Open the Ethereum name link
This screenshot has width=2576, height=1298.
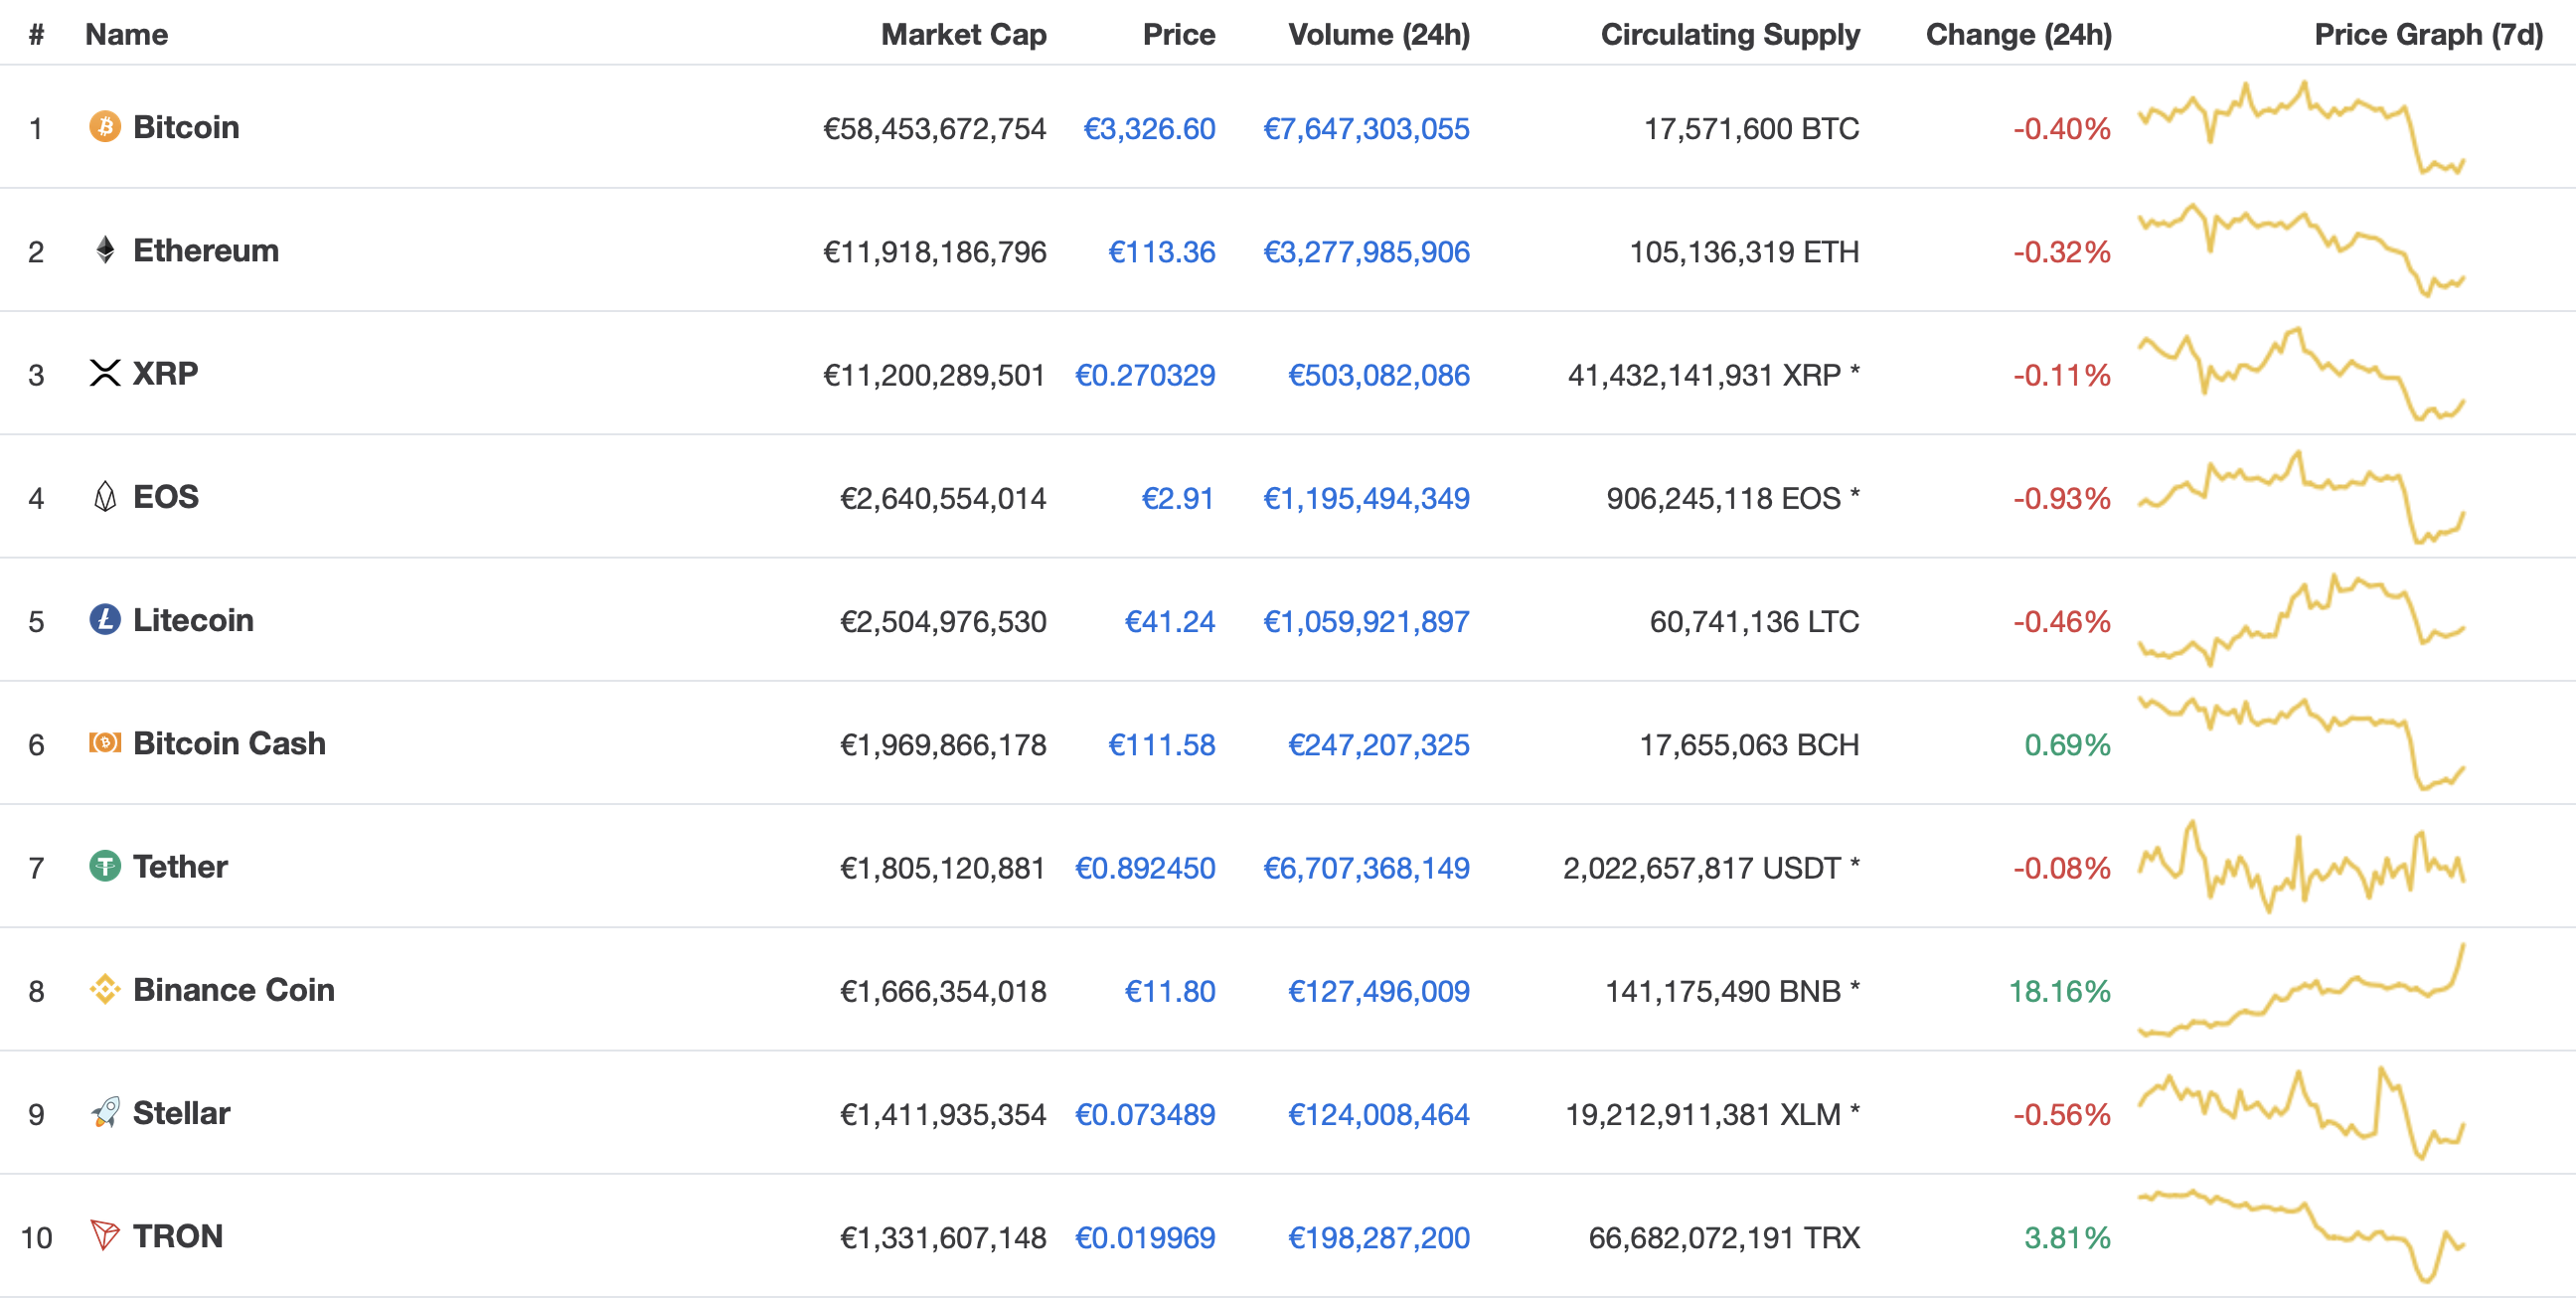click(206, 250)
